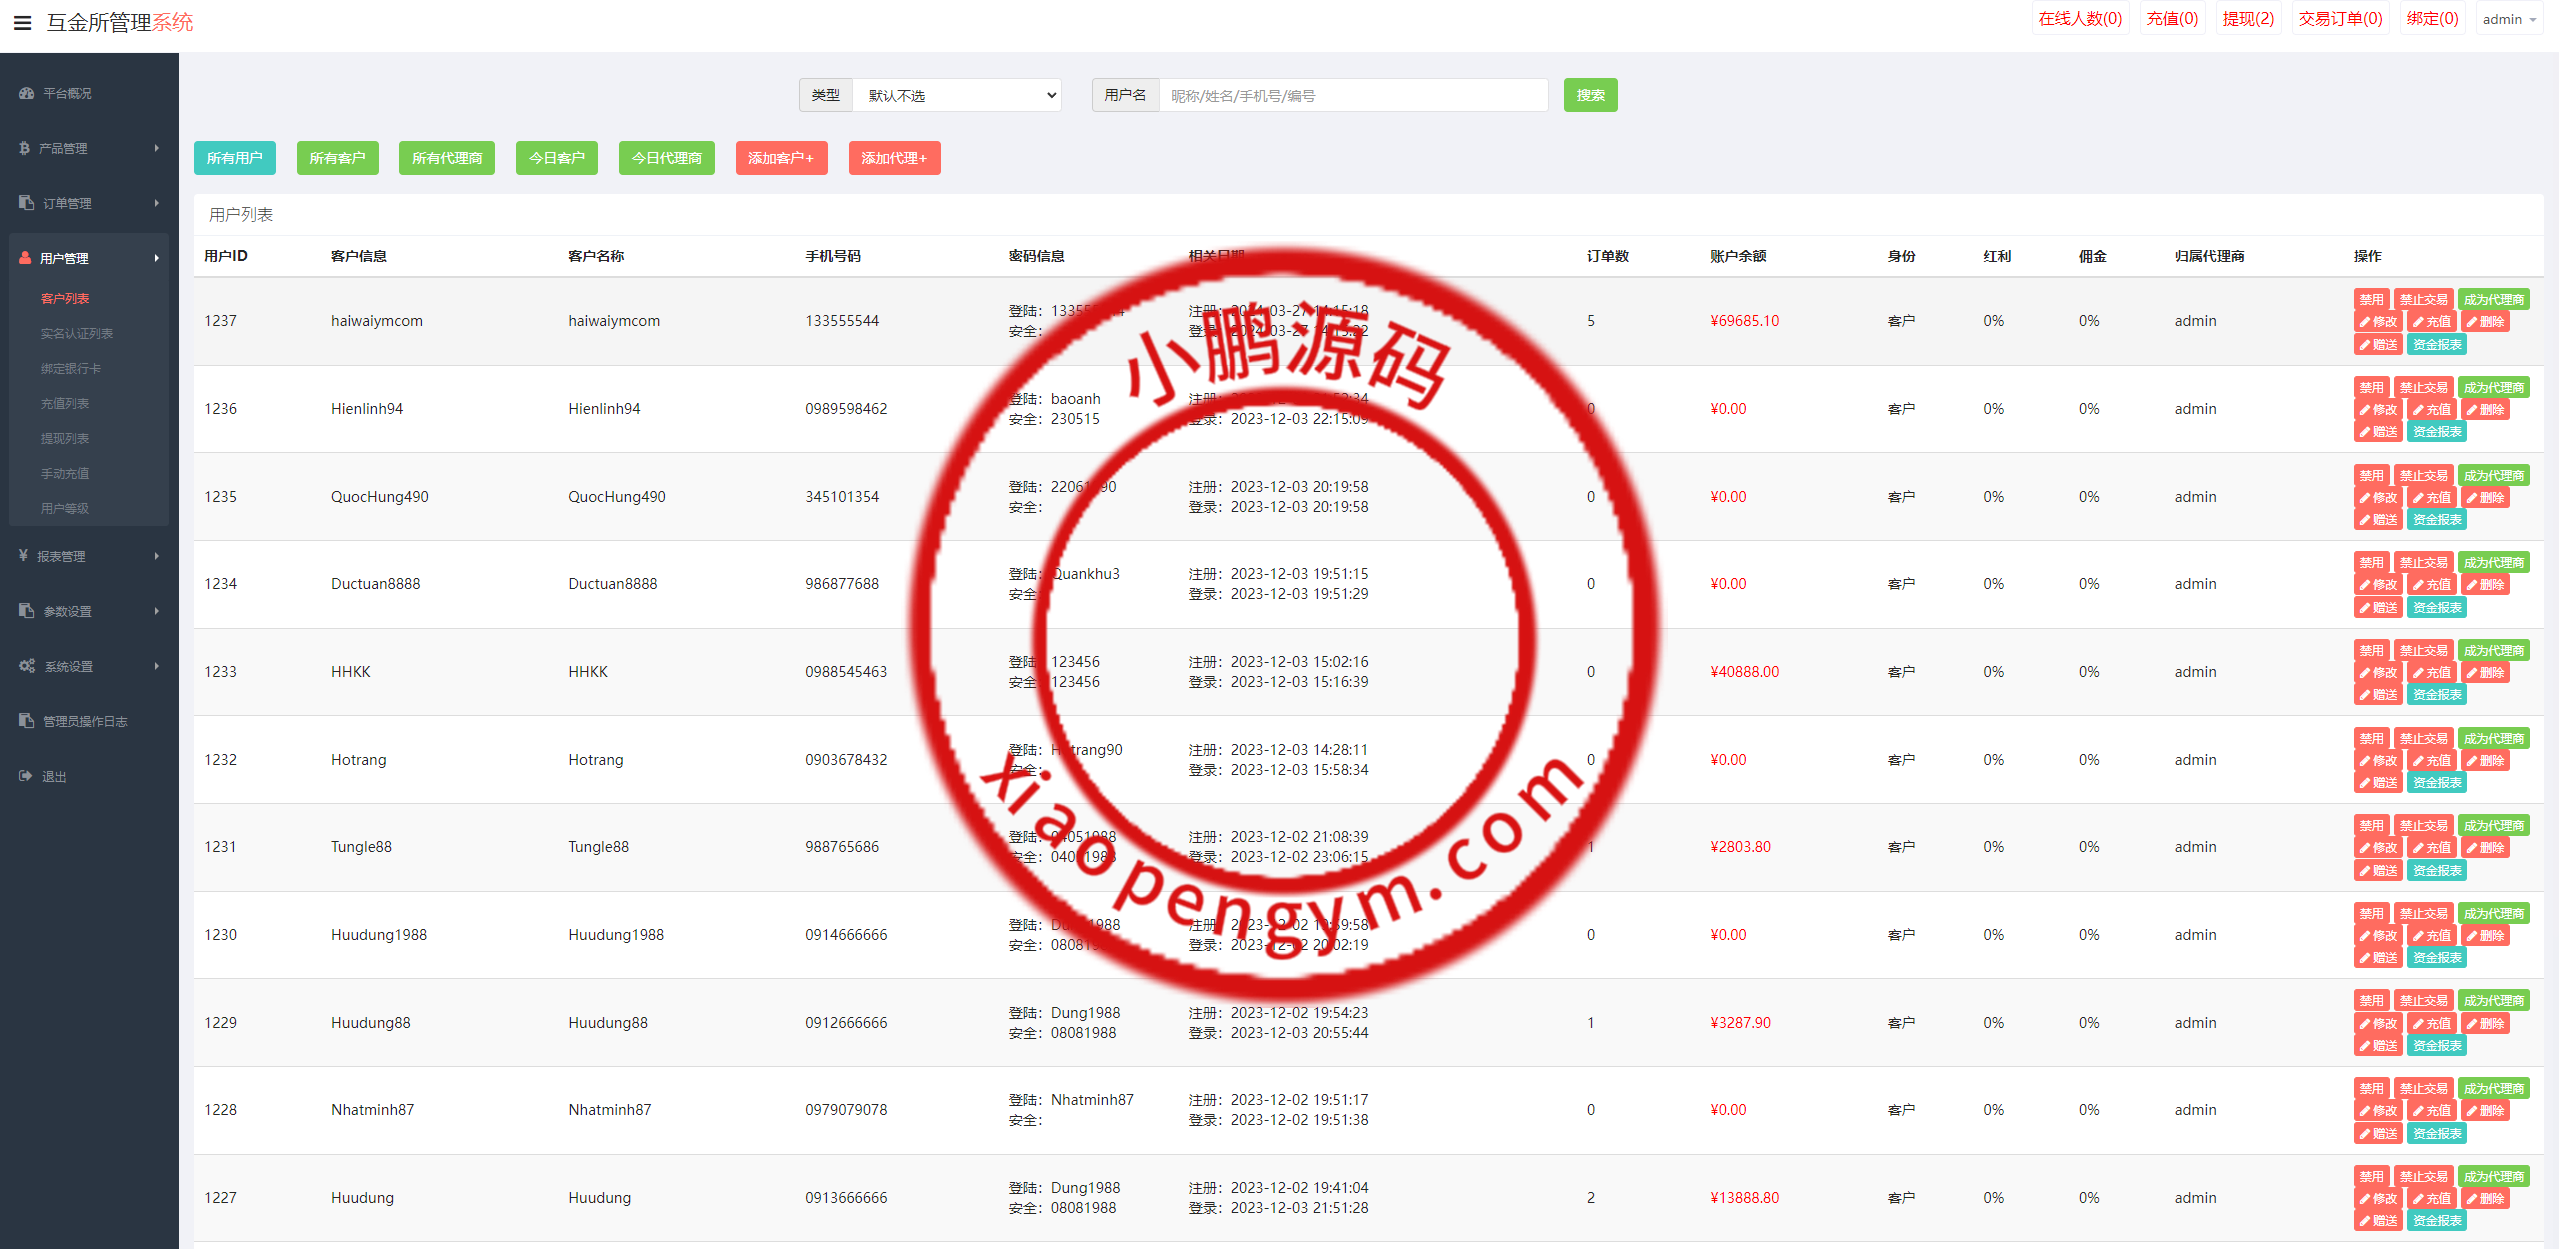The width and height of the screenshot is (2559, 1249).
Task: Click the 平台概况 dashboard icon
Action: pyautogui.click(x=26, y=93)
